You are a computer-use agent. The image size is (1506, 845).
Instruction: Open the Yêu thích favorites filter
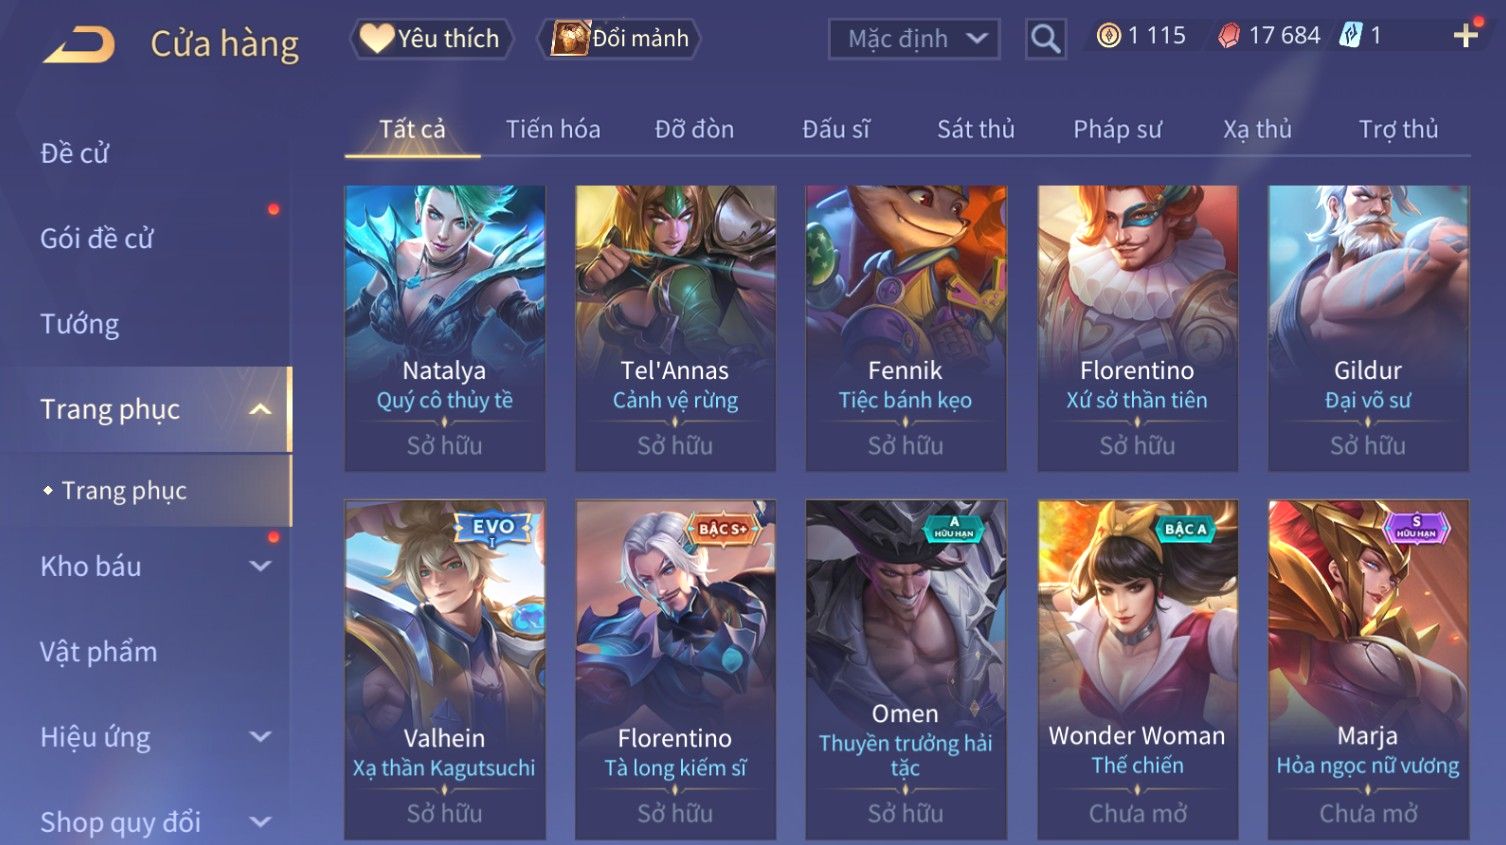[x=431, y=39]
